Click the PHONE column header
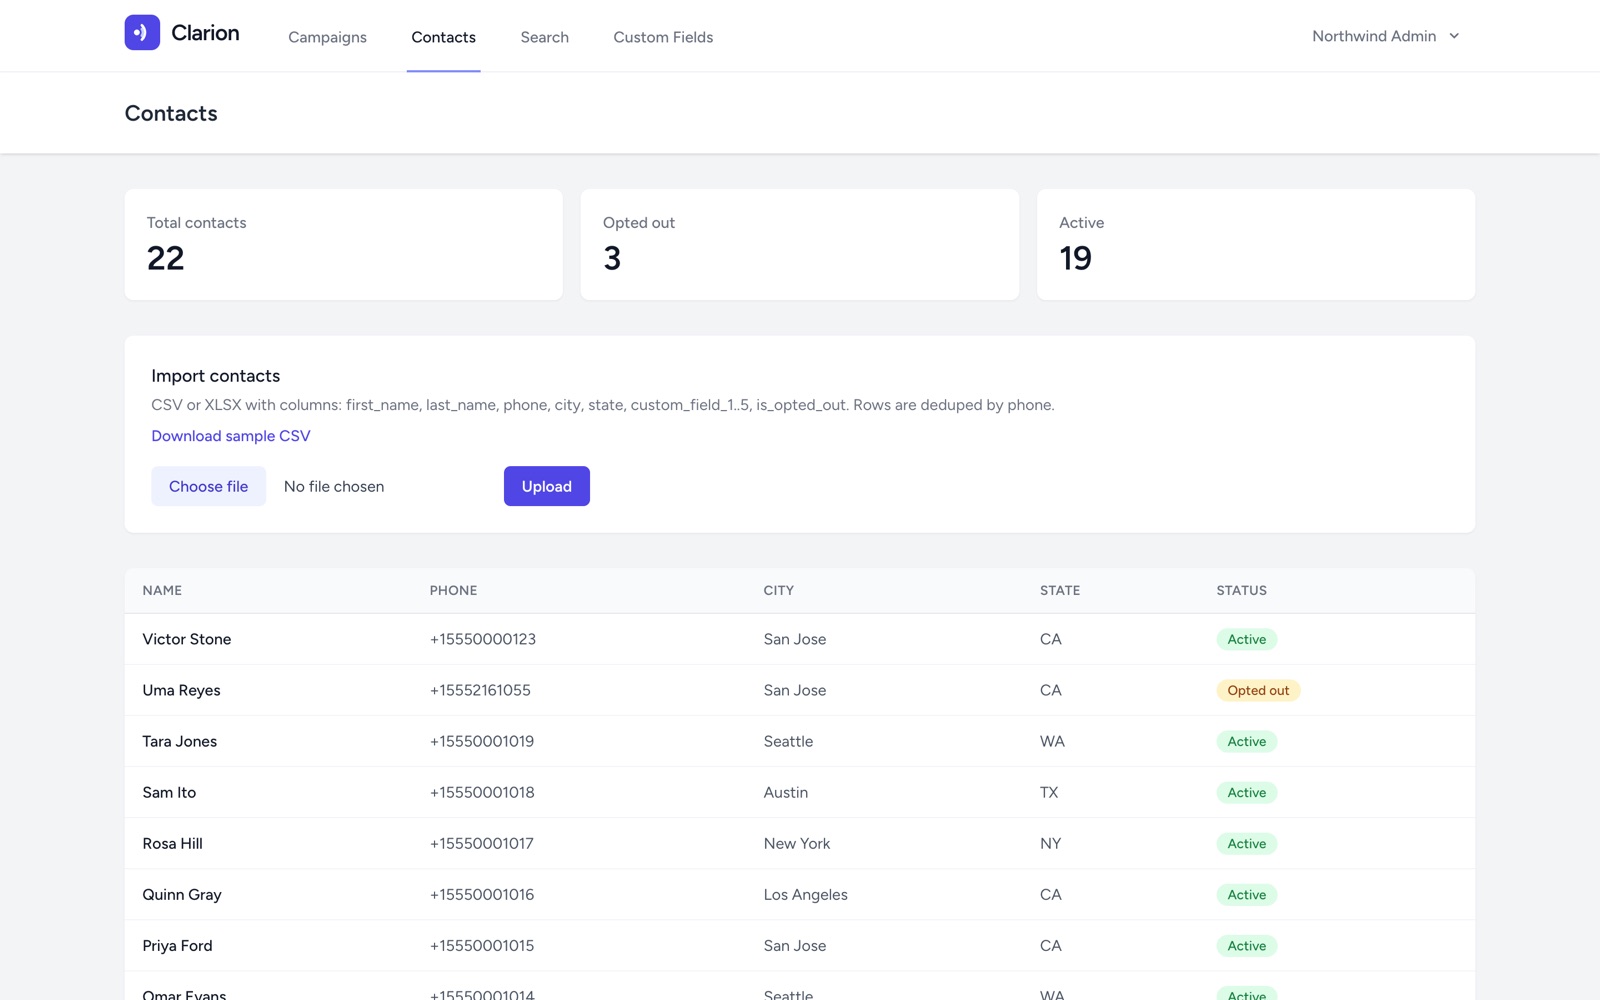The image size is (1600, 1000). click(x=453, y=591)
